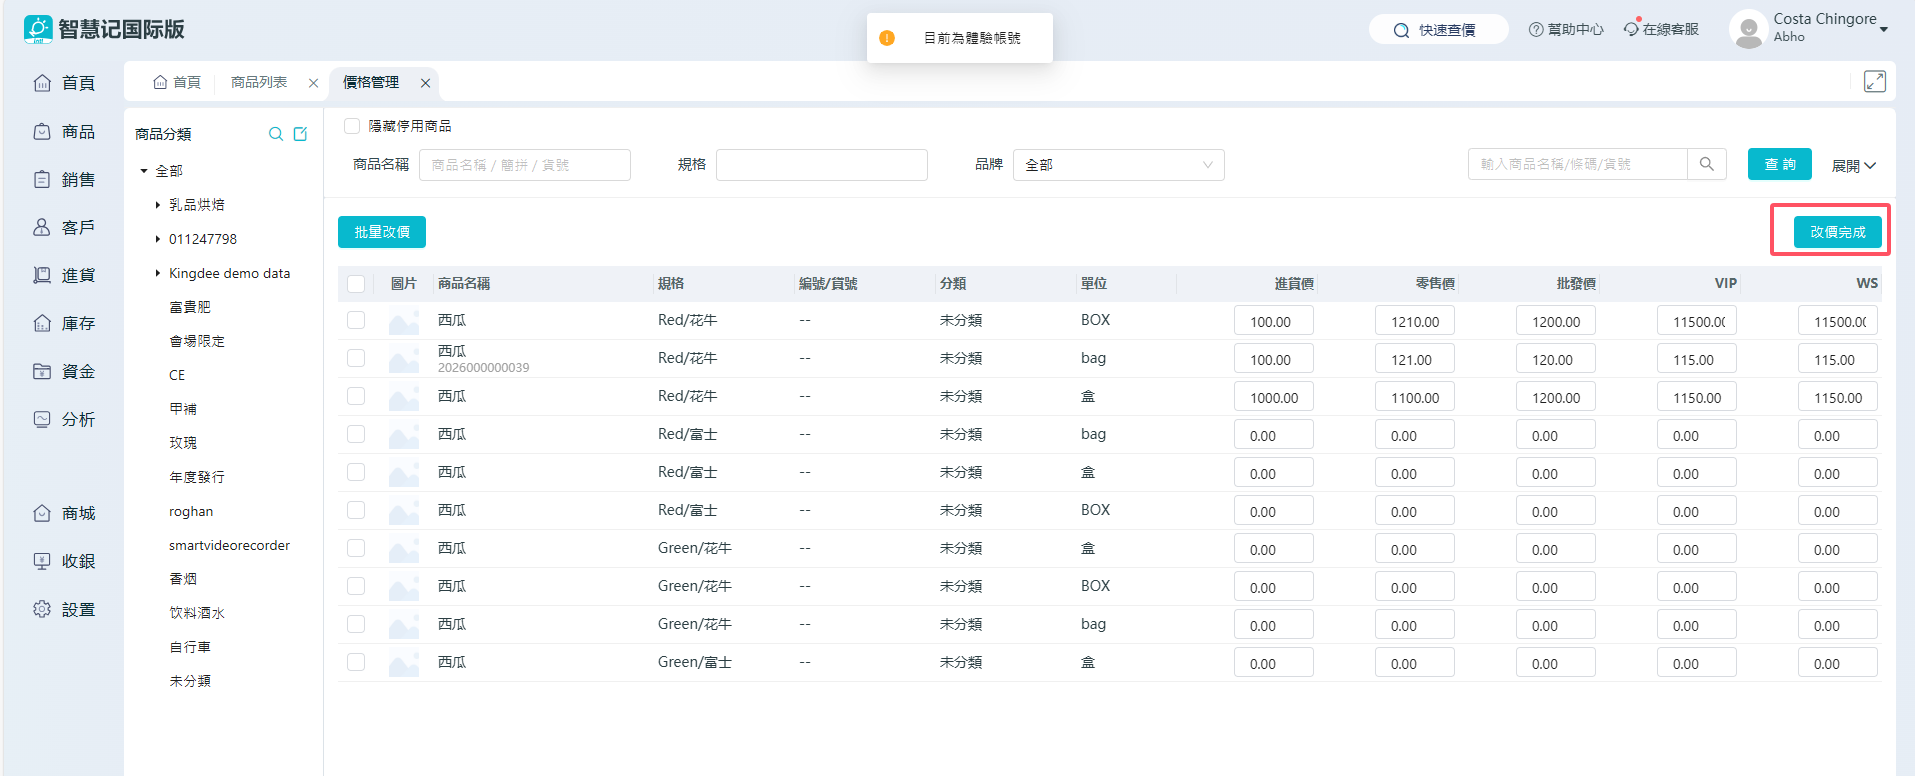
Task: Open 在線客服 online support
Action: 1661,30
